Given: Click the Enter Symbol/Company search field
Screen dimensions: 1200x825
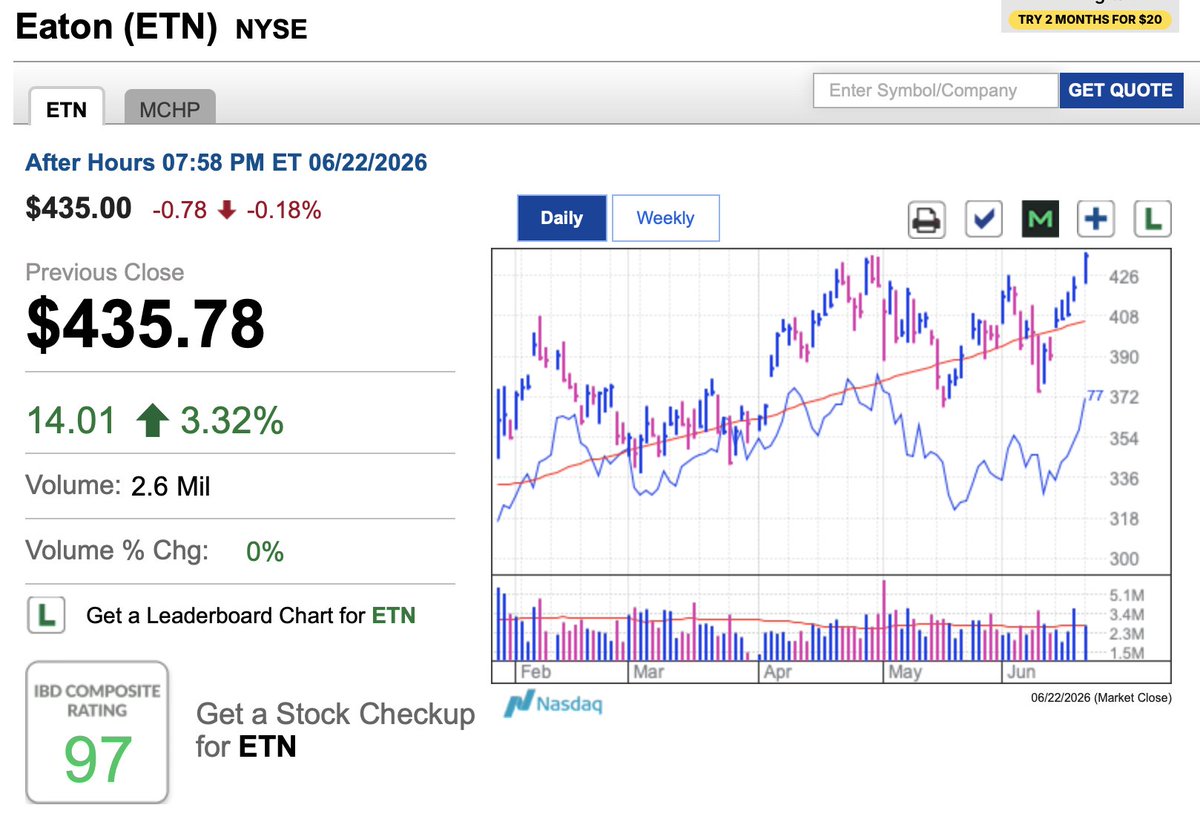Looking at the screenshot, I should click(935, 90).
